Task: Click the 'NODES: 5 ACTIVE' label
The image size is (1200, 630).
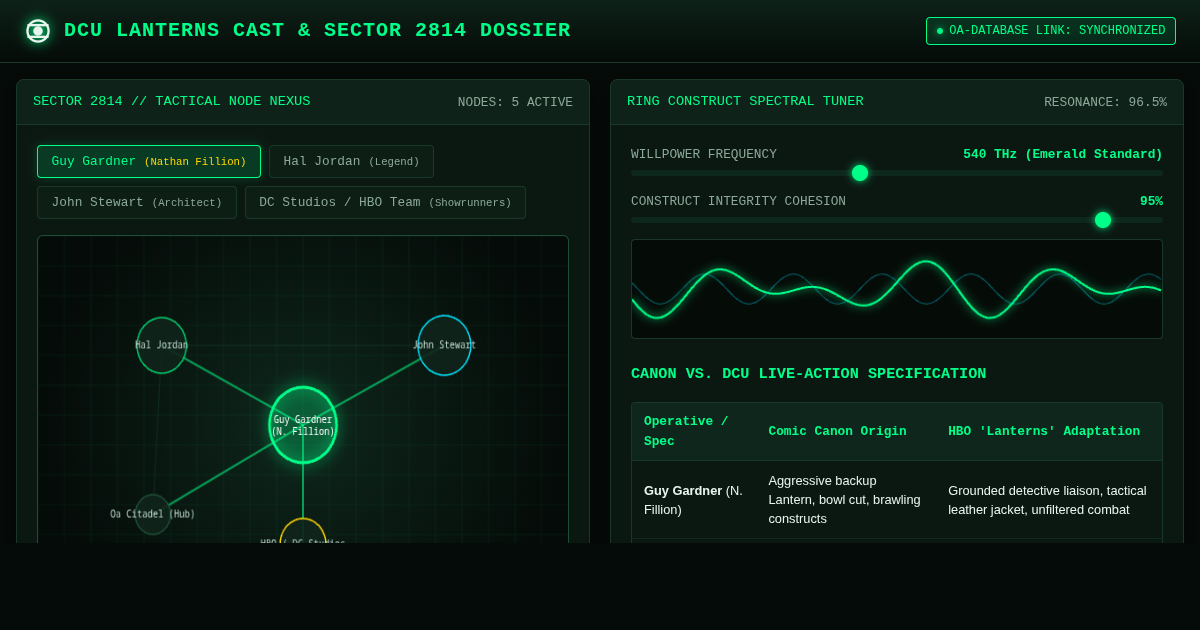Action: (x=515, y=102)
